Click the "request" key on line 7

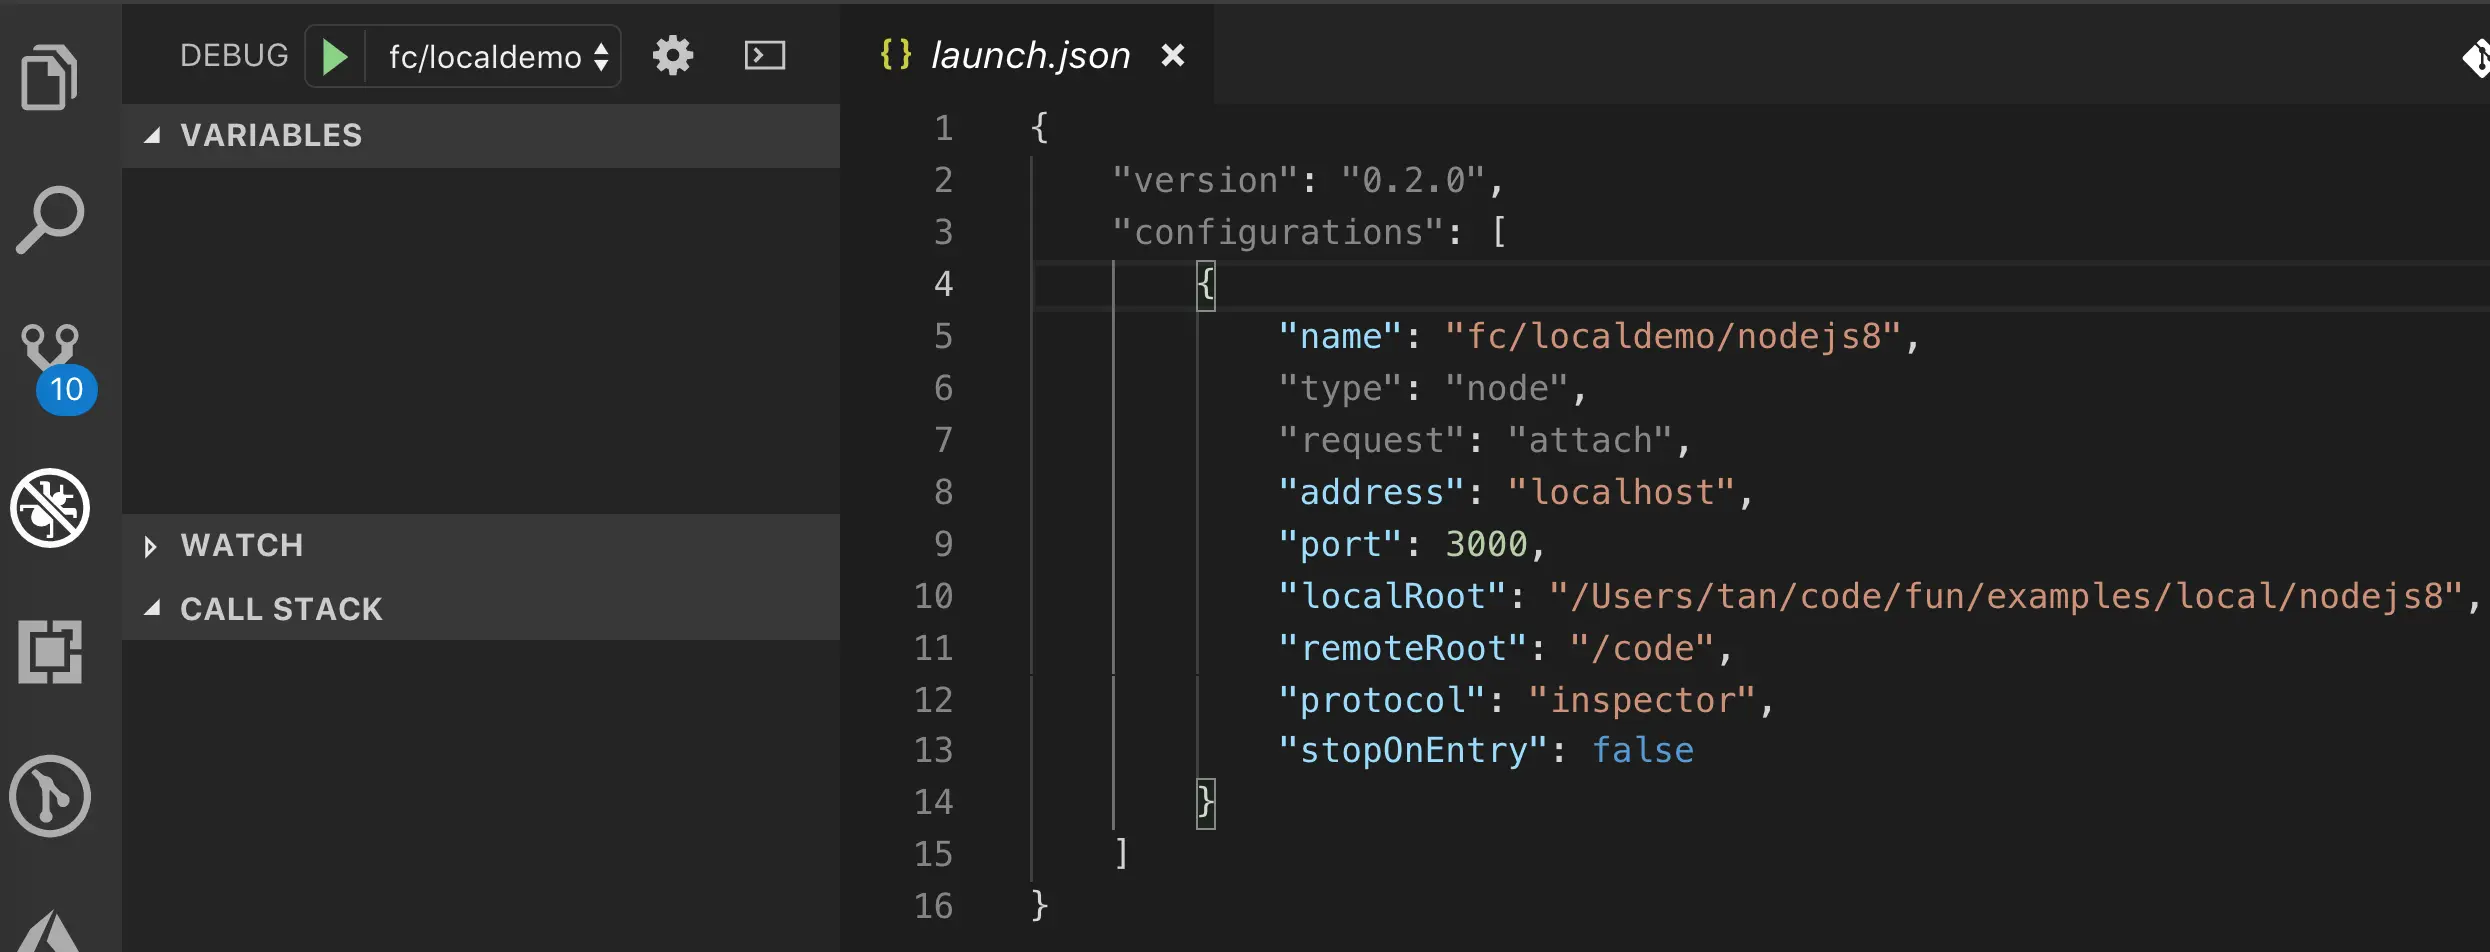pos(1372,440)
